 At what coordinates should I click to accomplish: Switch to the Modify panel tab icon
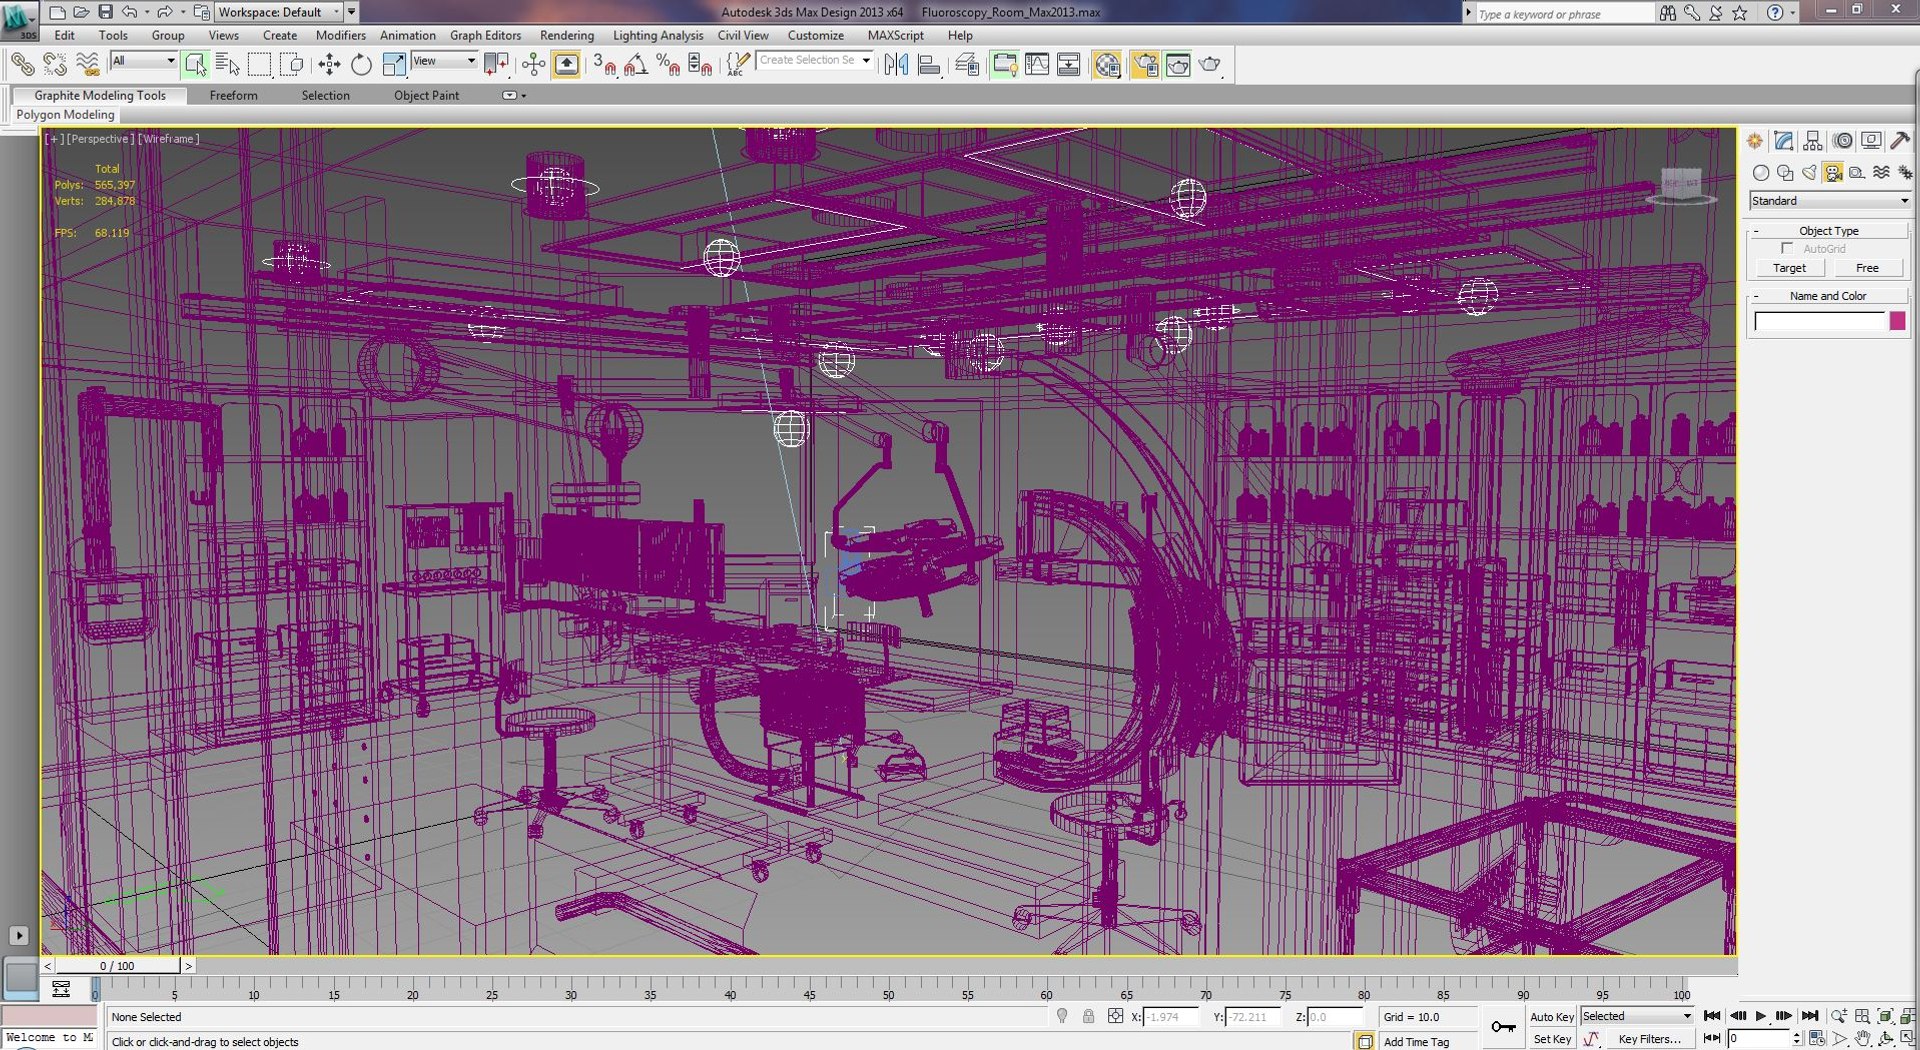tap(1784, 141)
